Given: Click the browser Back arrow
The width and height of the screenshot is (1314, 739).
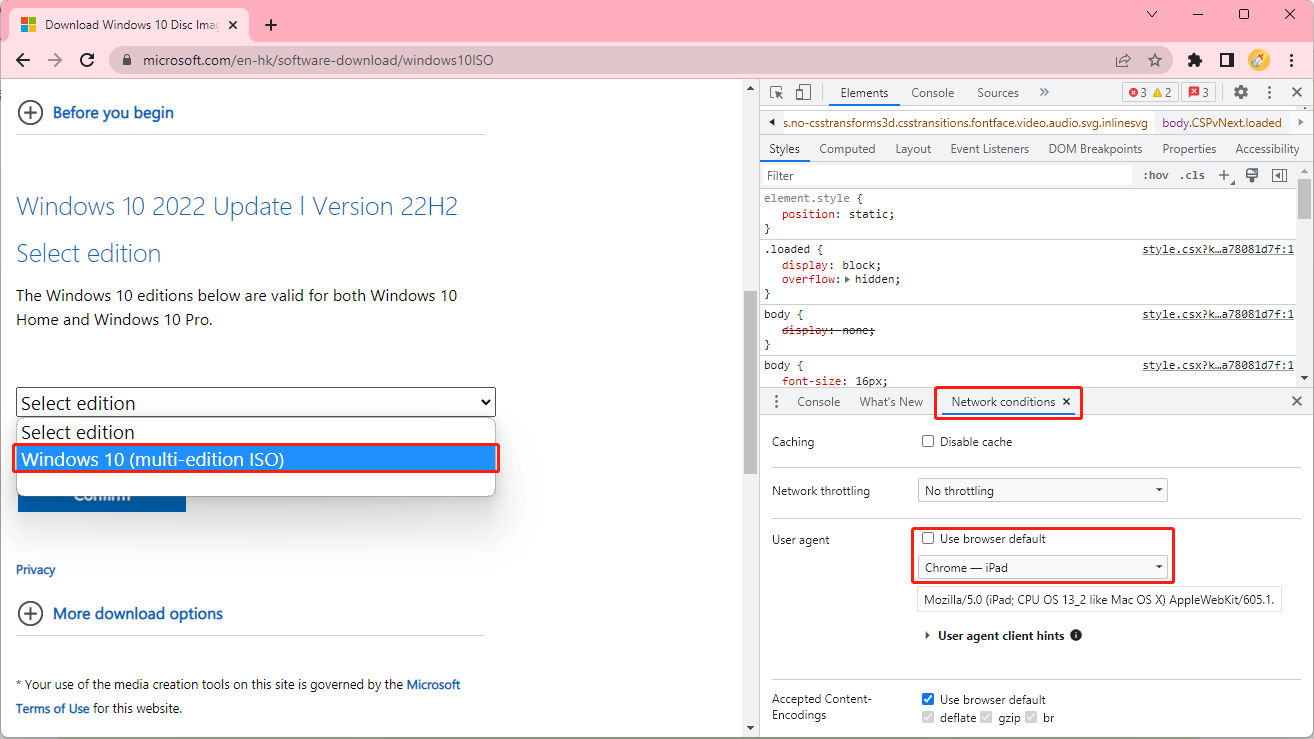Looking at the screenshot, I should click(23, 60).
